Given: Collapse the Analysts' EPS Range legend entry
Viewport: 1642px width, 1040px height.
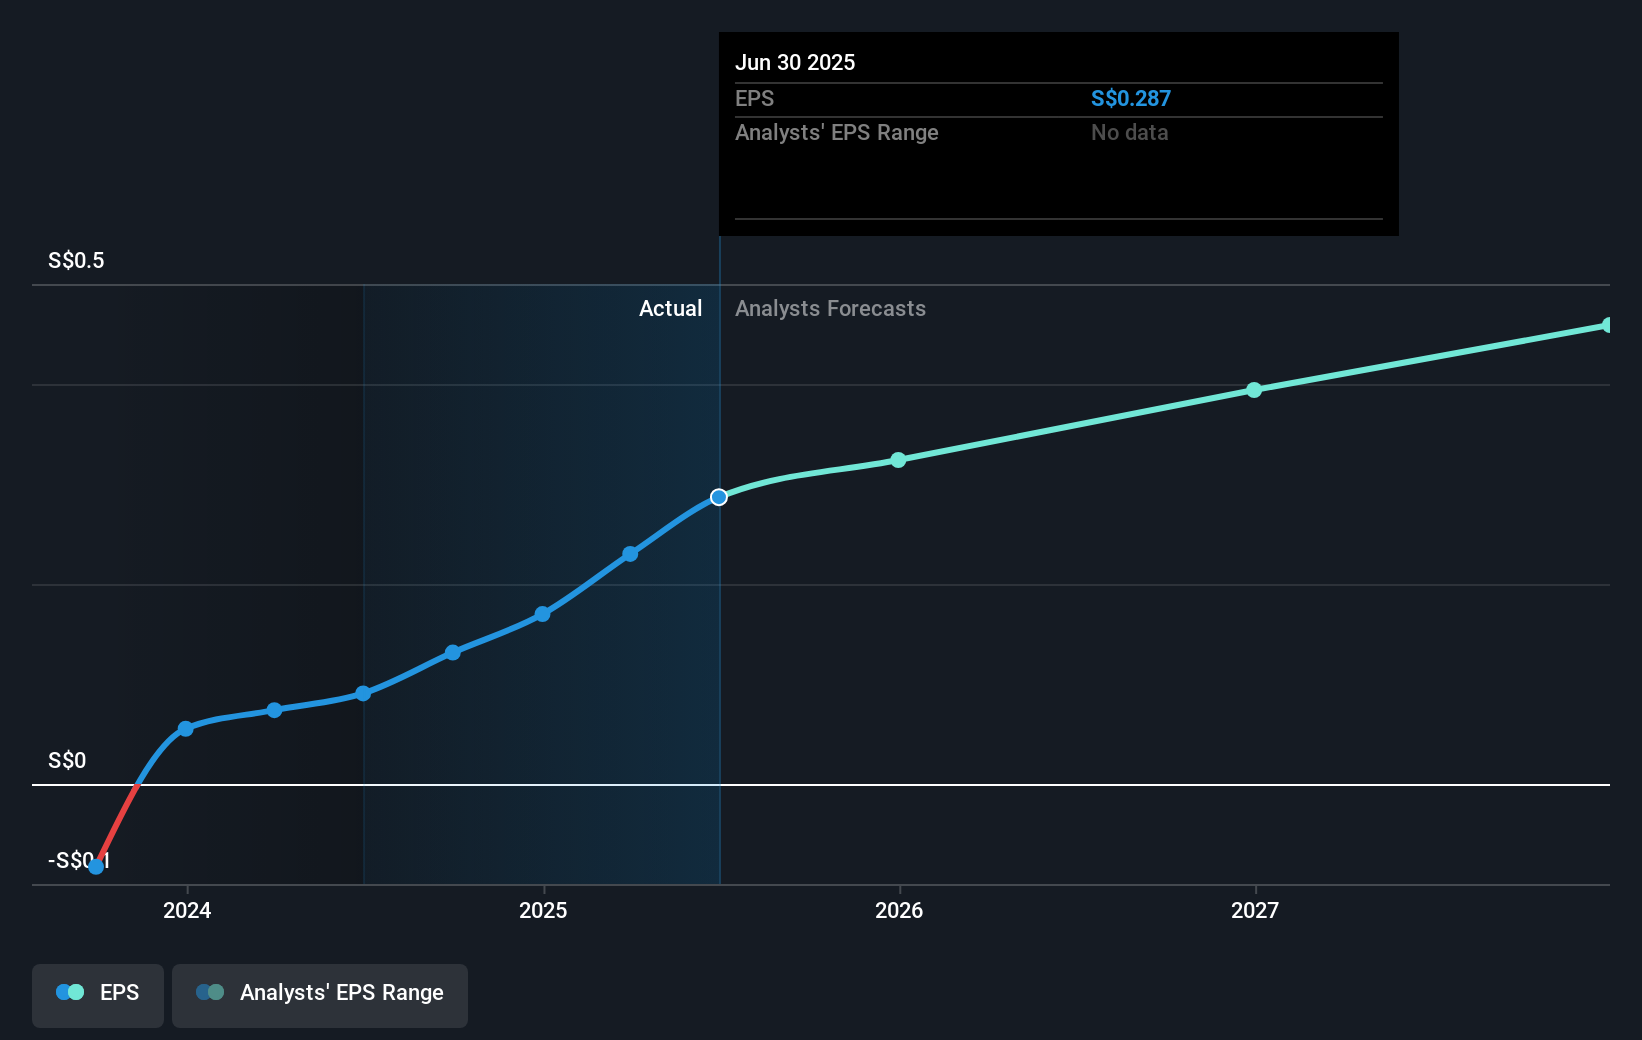Looking at the screenshot, I should click(320, 995).
